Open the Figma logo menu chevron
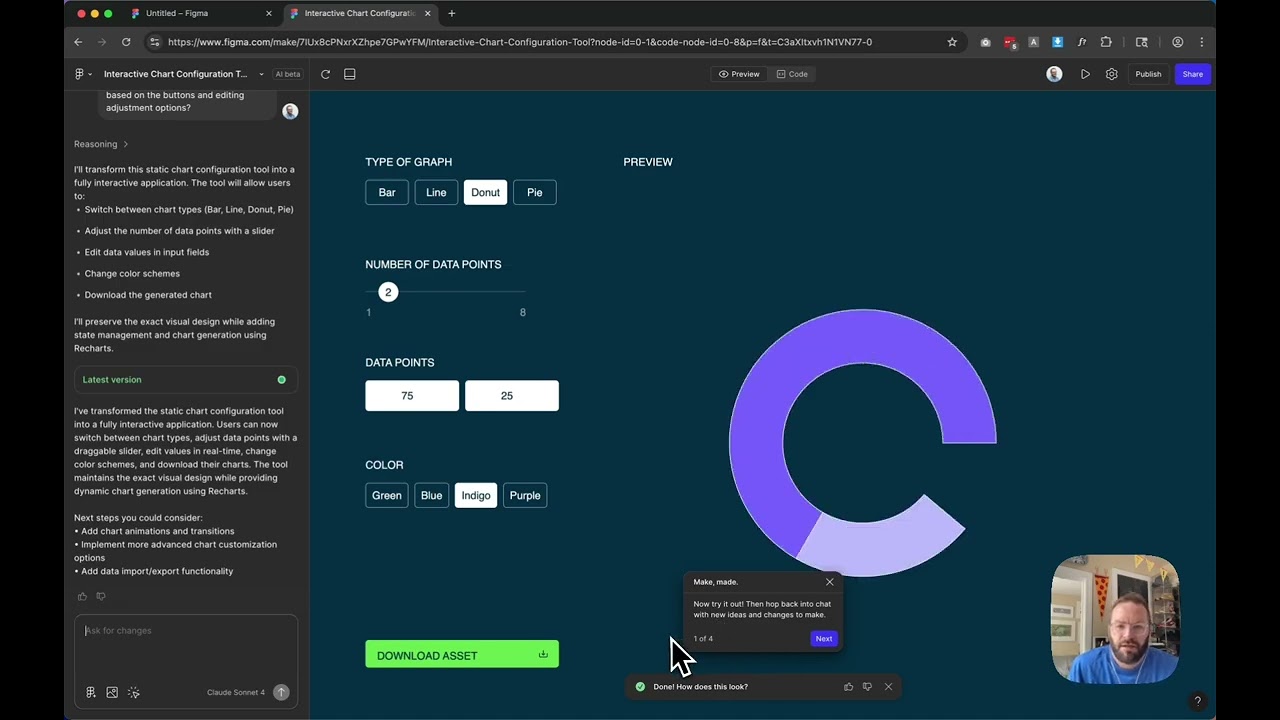The width and height of the screenshot is (1280, 720). pyautogui.click(x=90, y=74)
